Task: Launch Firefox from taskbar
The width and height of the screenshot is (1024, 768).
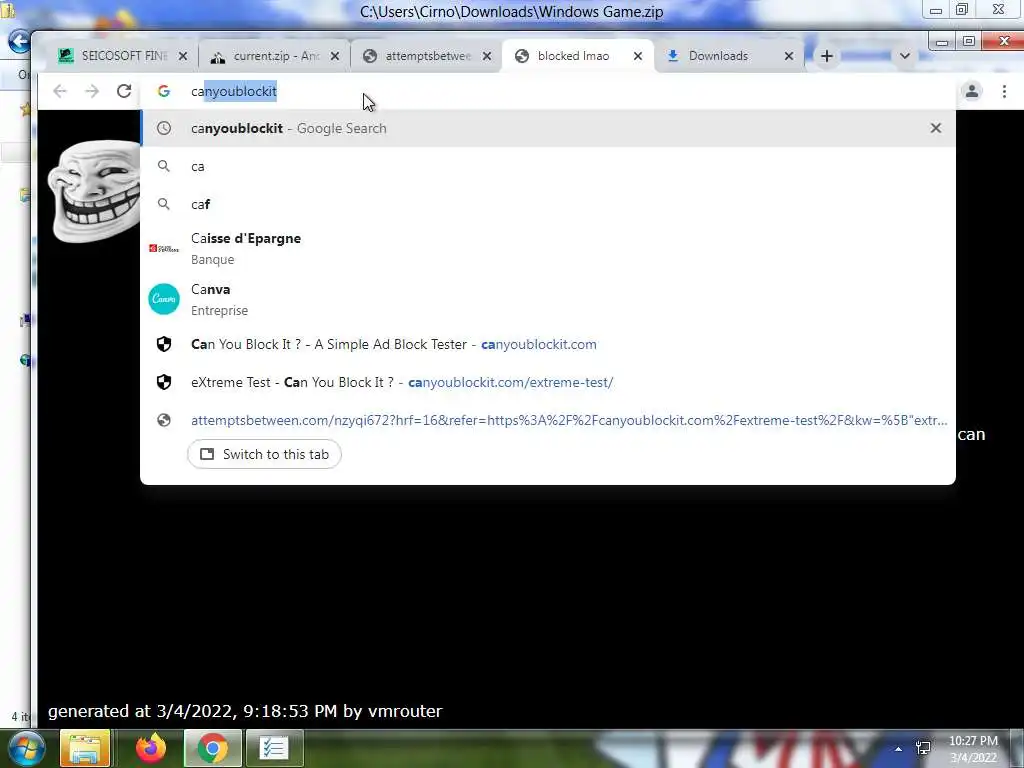Action: 151,748
